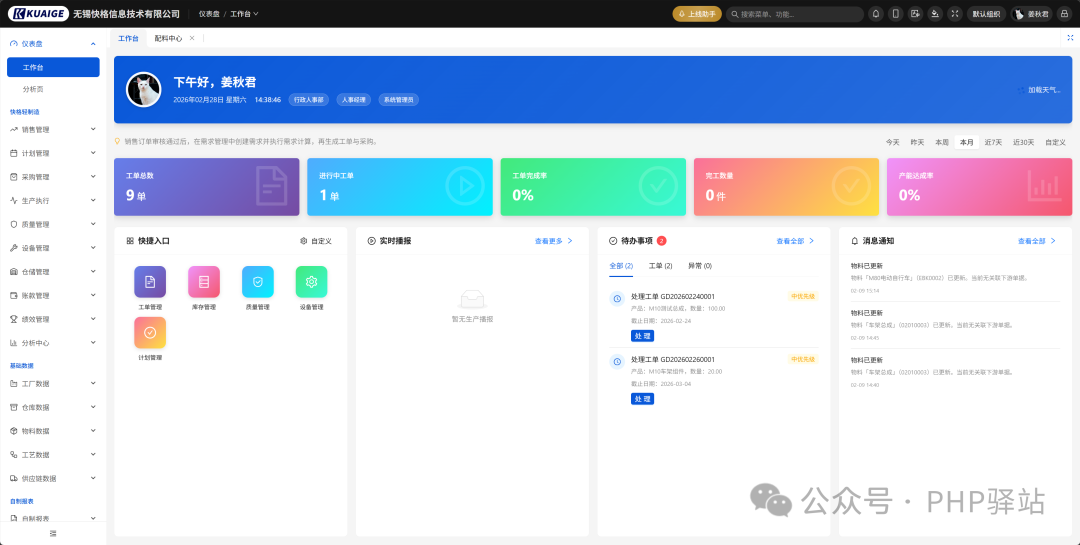The height and width of the screenshot is (545, 1080).
Task: Open 设备管理 quick entry icon
Action: [311, 282]
